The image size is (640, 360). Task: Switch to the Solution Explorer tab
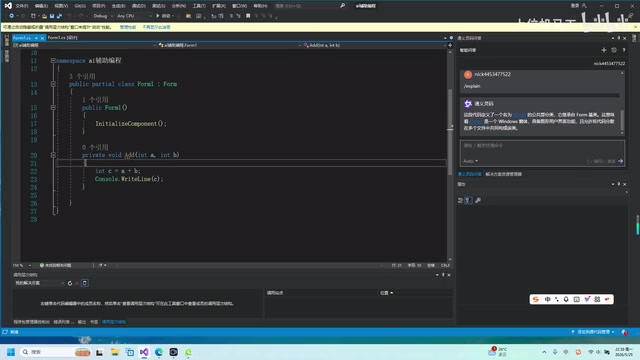coord(503,174)
